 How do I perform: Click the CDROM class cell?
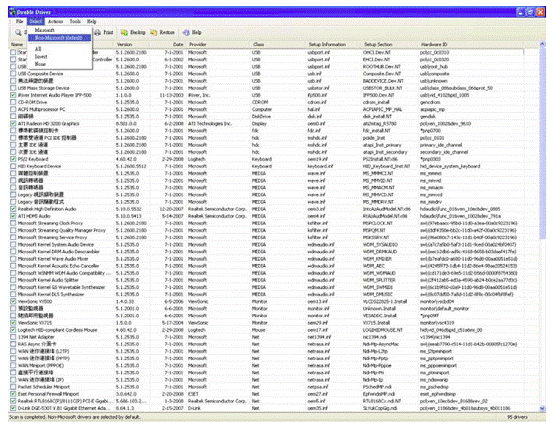pos(259,102)
